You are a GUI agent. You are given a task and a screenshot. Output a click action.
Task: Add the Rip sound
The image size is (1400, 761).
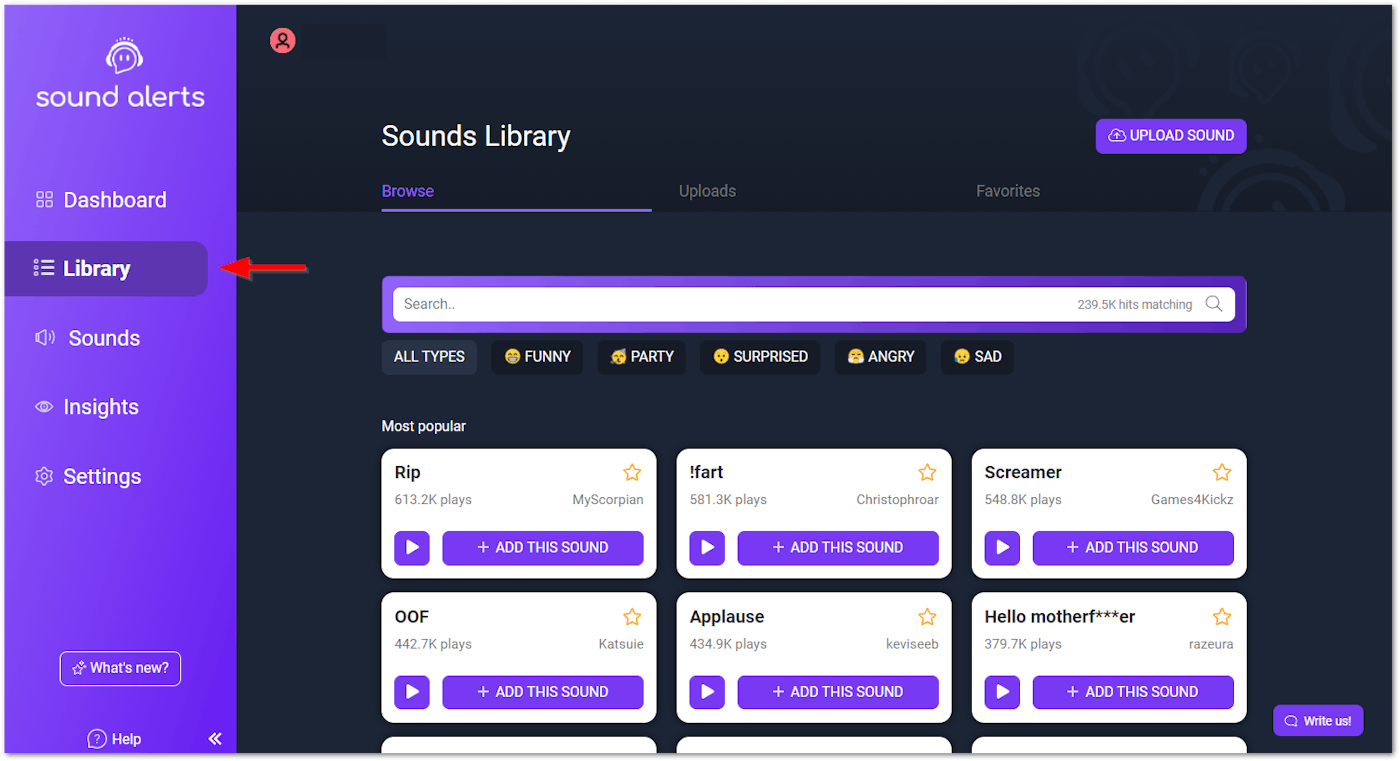(x=543, y=548)
